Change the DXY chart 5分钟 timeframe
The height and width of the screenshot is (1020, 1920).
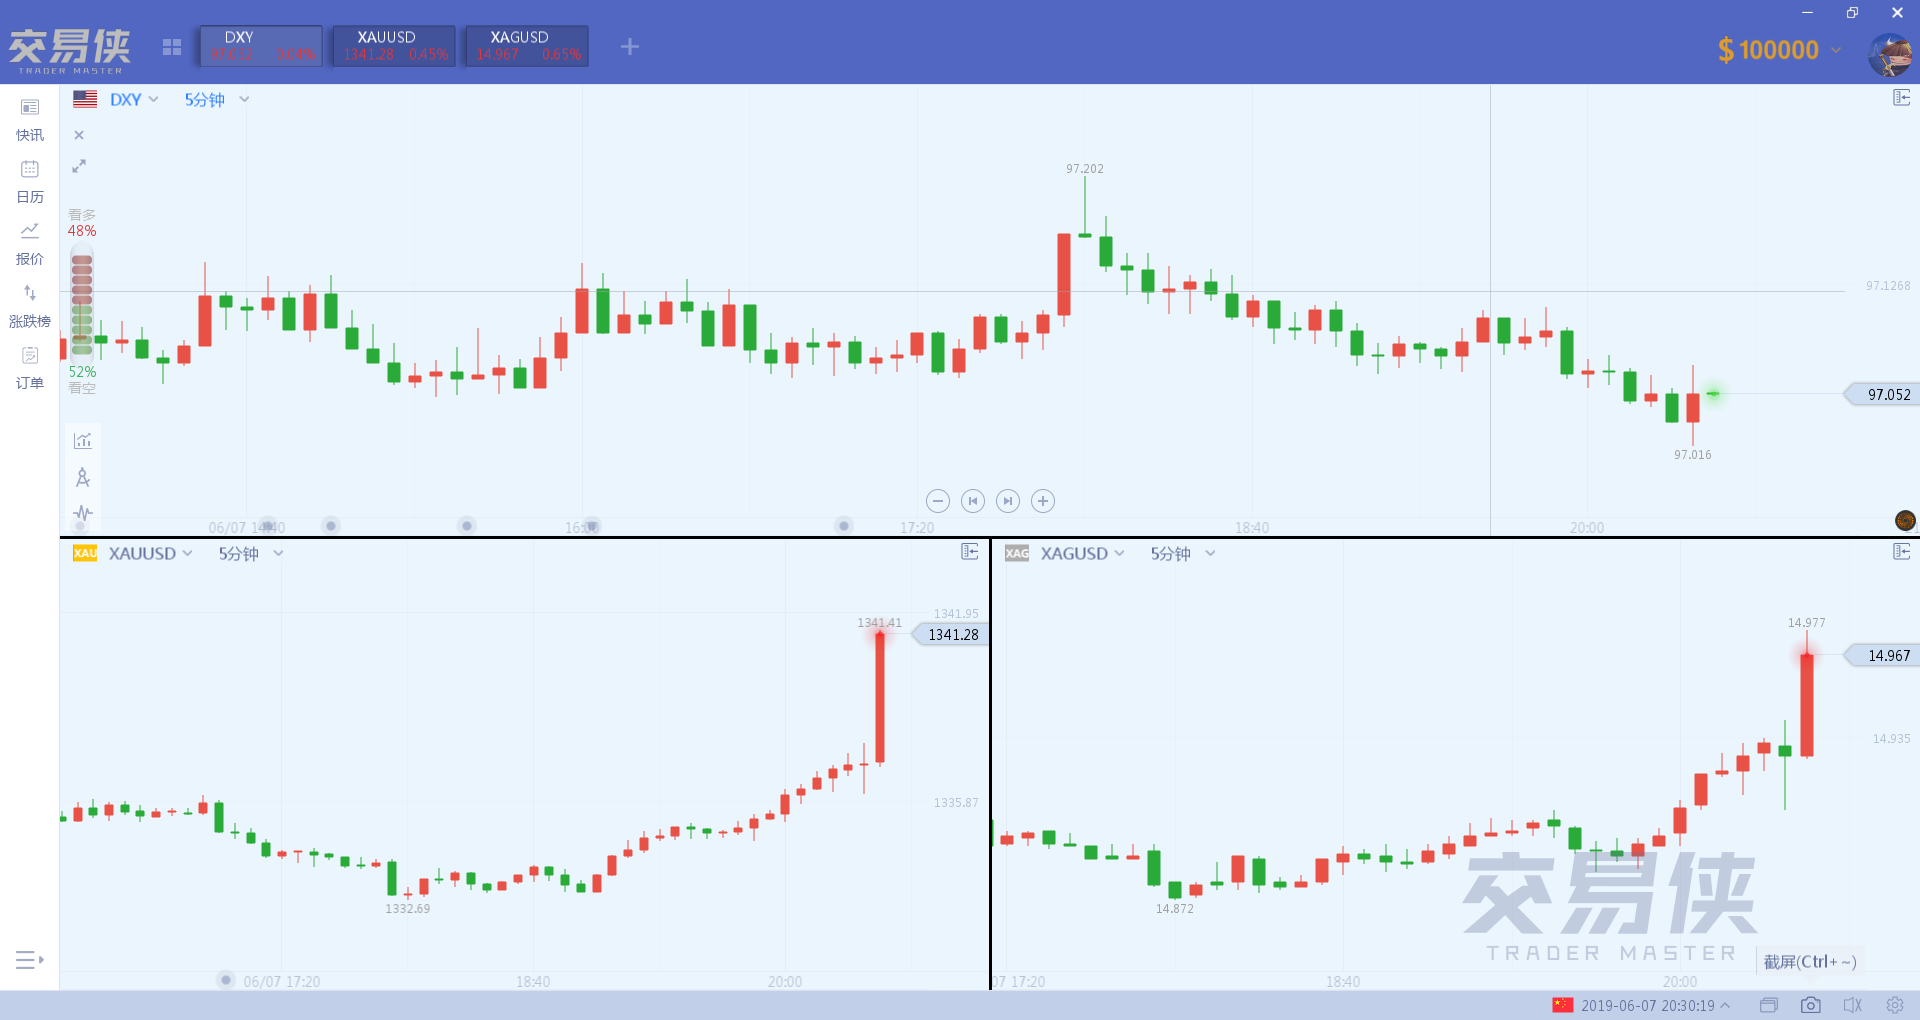216,100
